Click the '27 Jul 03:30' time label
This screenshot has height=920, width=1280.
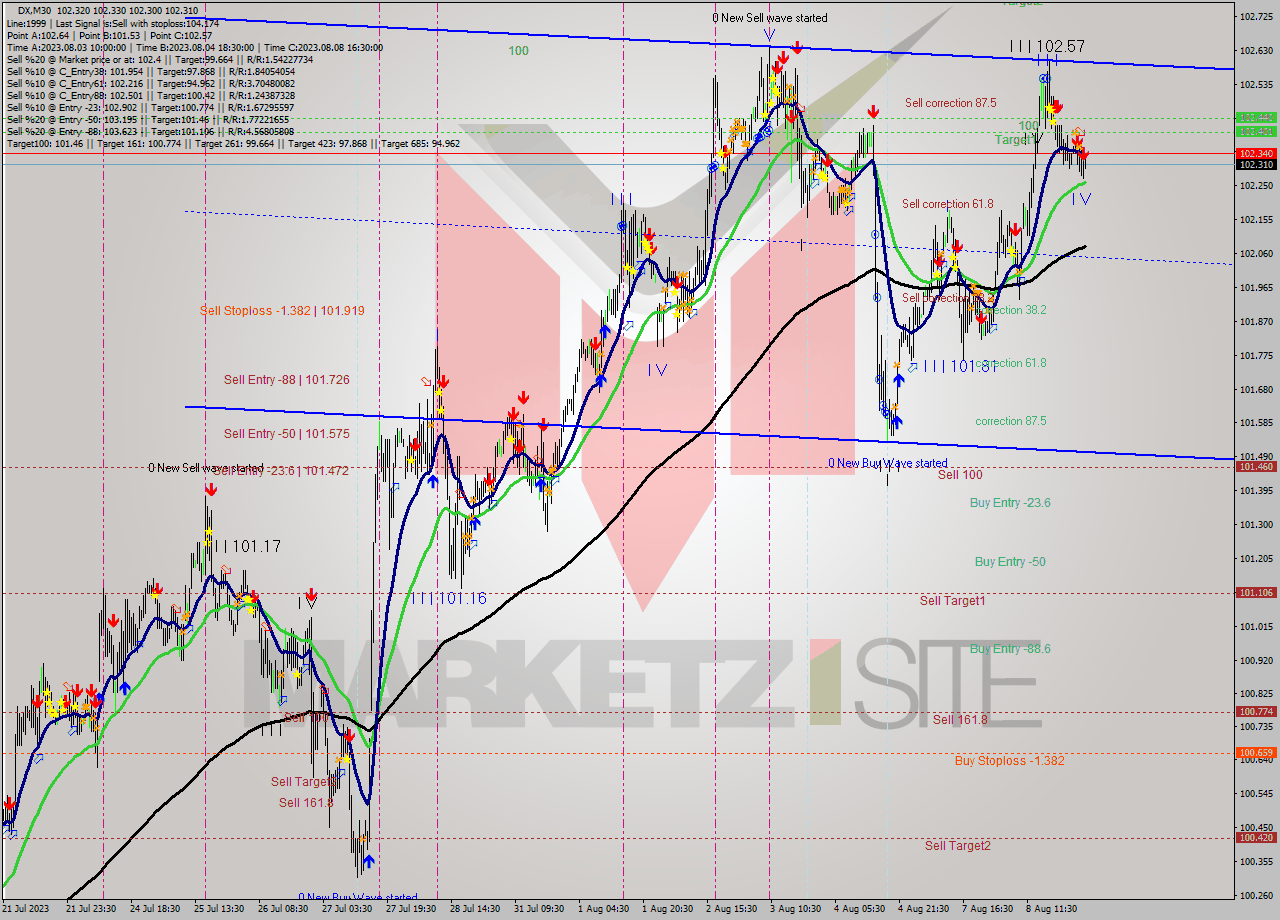pyautogui.click(x=346, y=909)
